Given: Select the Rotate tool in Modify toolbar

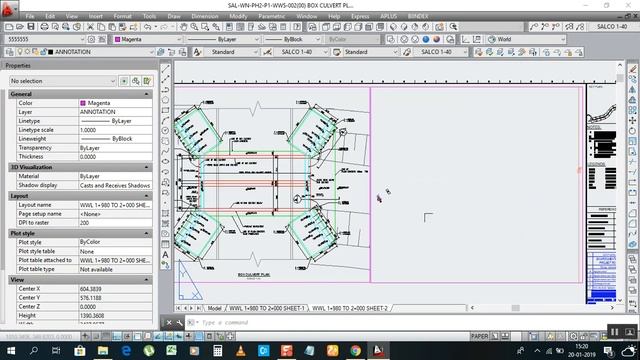Looking at the screenshot, I should (x=633, y=131).
